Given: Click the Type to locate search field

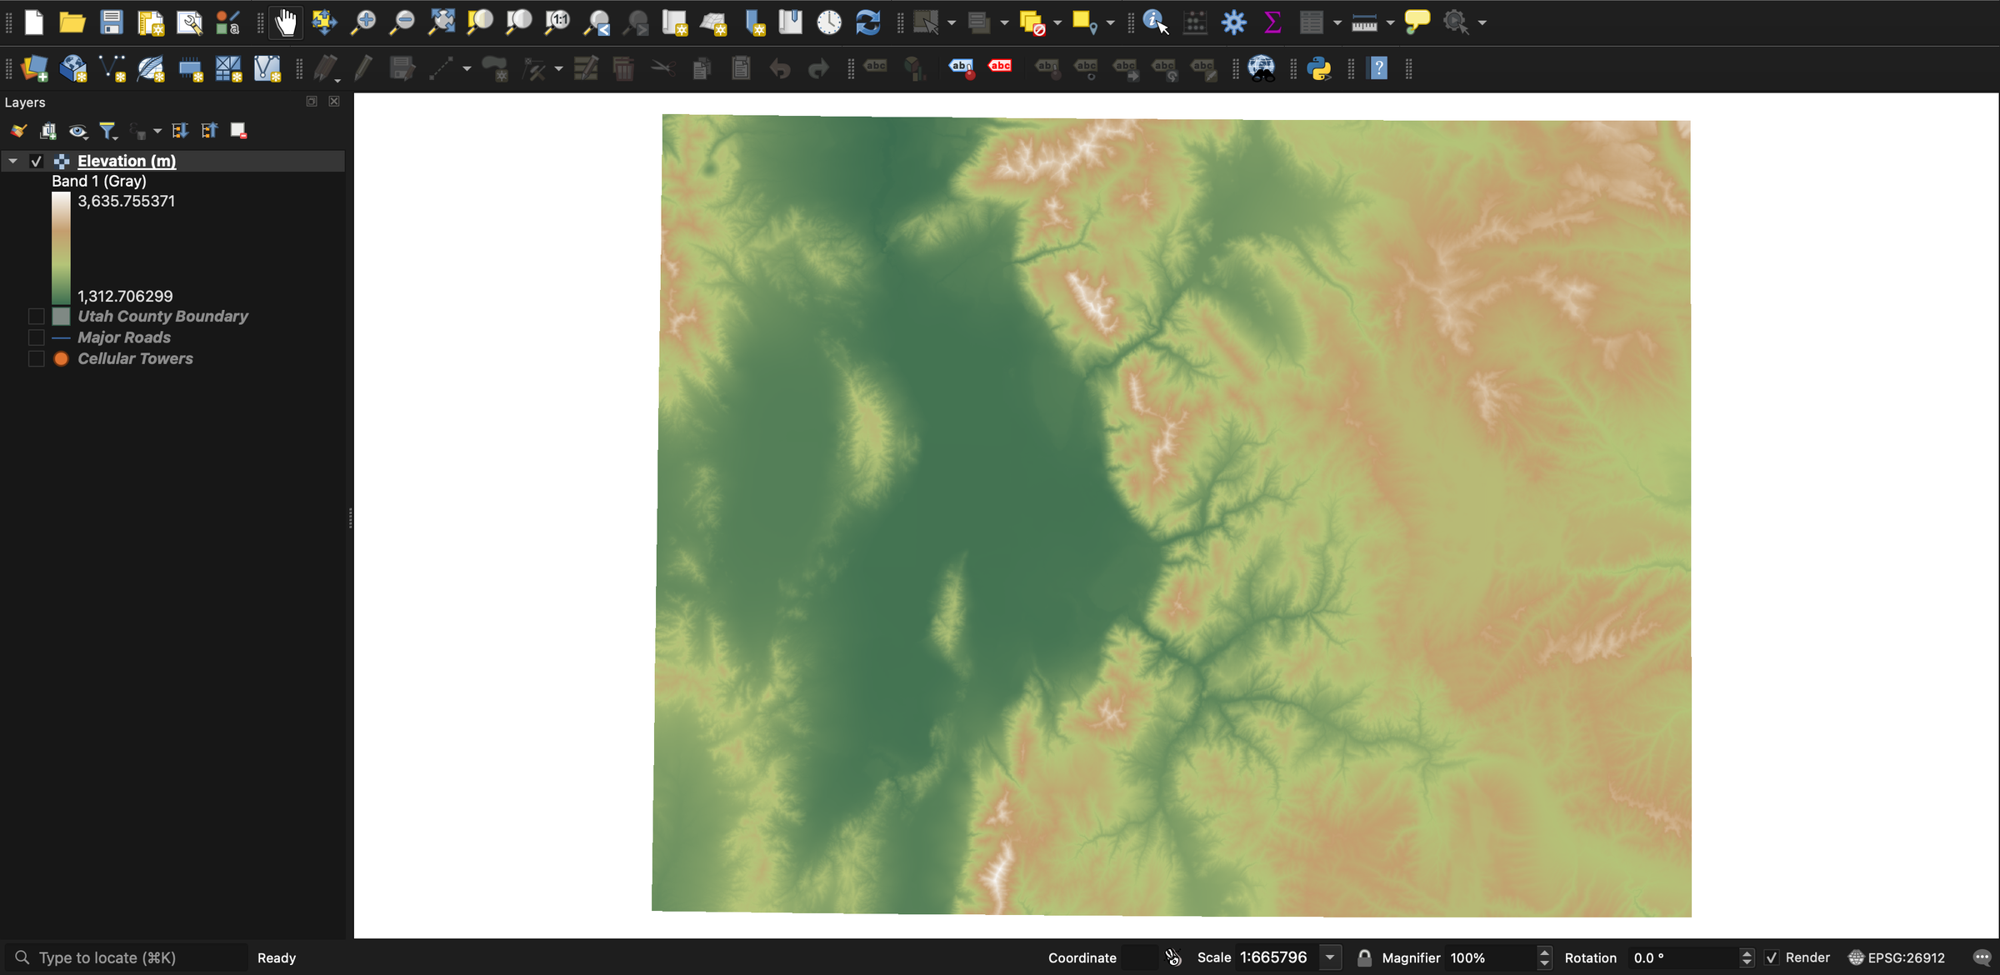Looking at the screenshot, I should (126, 958).
